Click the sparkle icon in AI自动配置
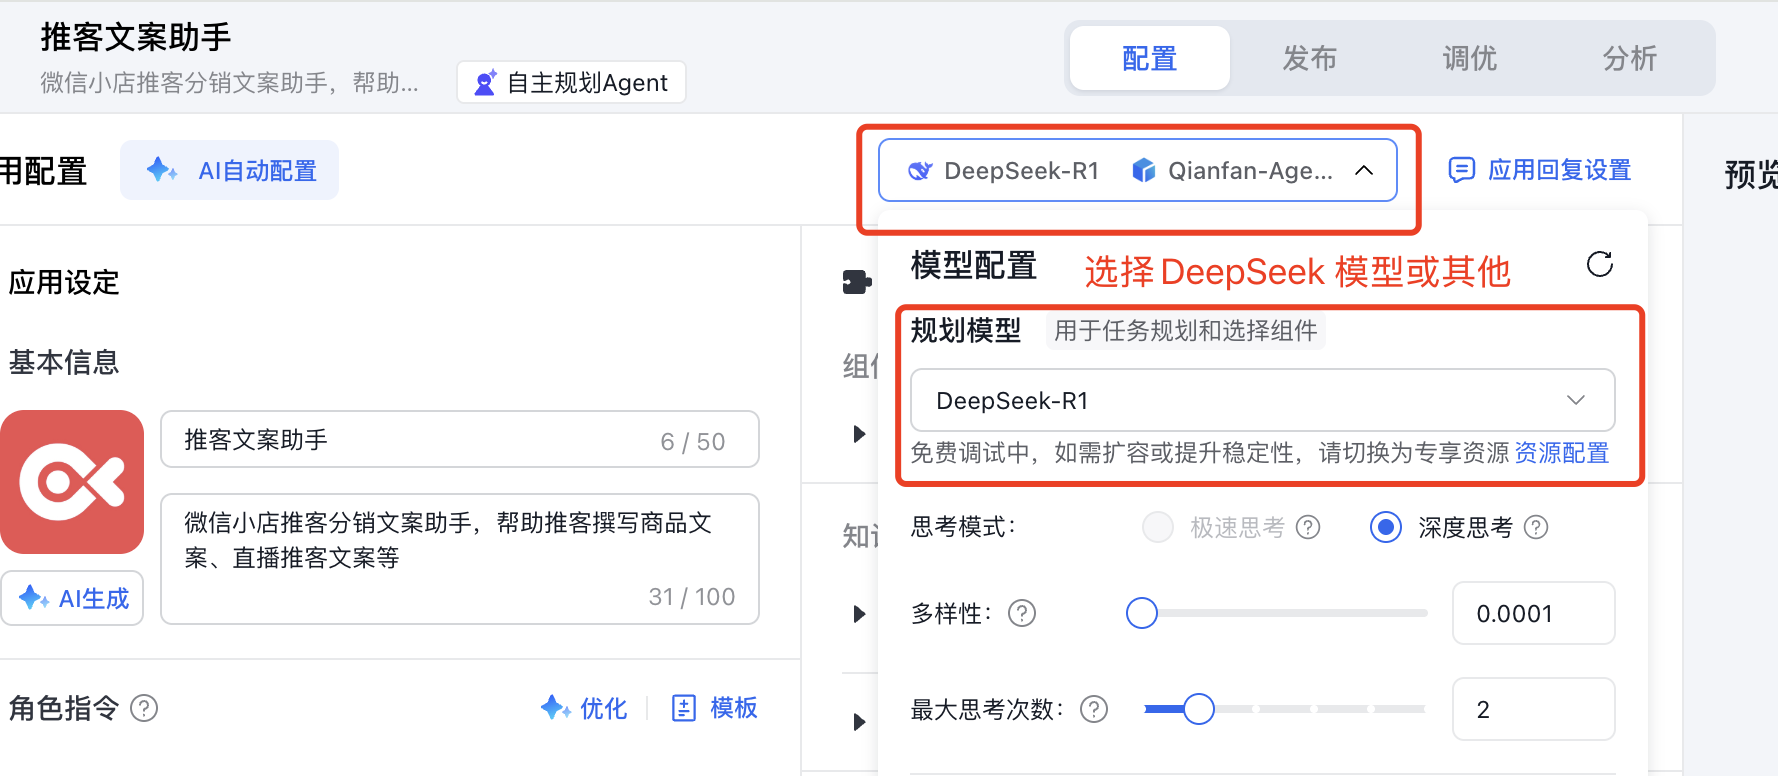 [x=161, y=170]
